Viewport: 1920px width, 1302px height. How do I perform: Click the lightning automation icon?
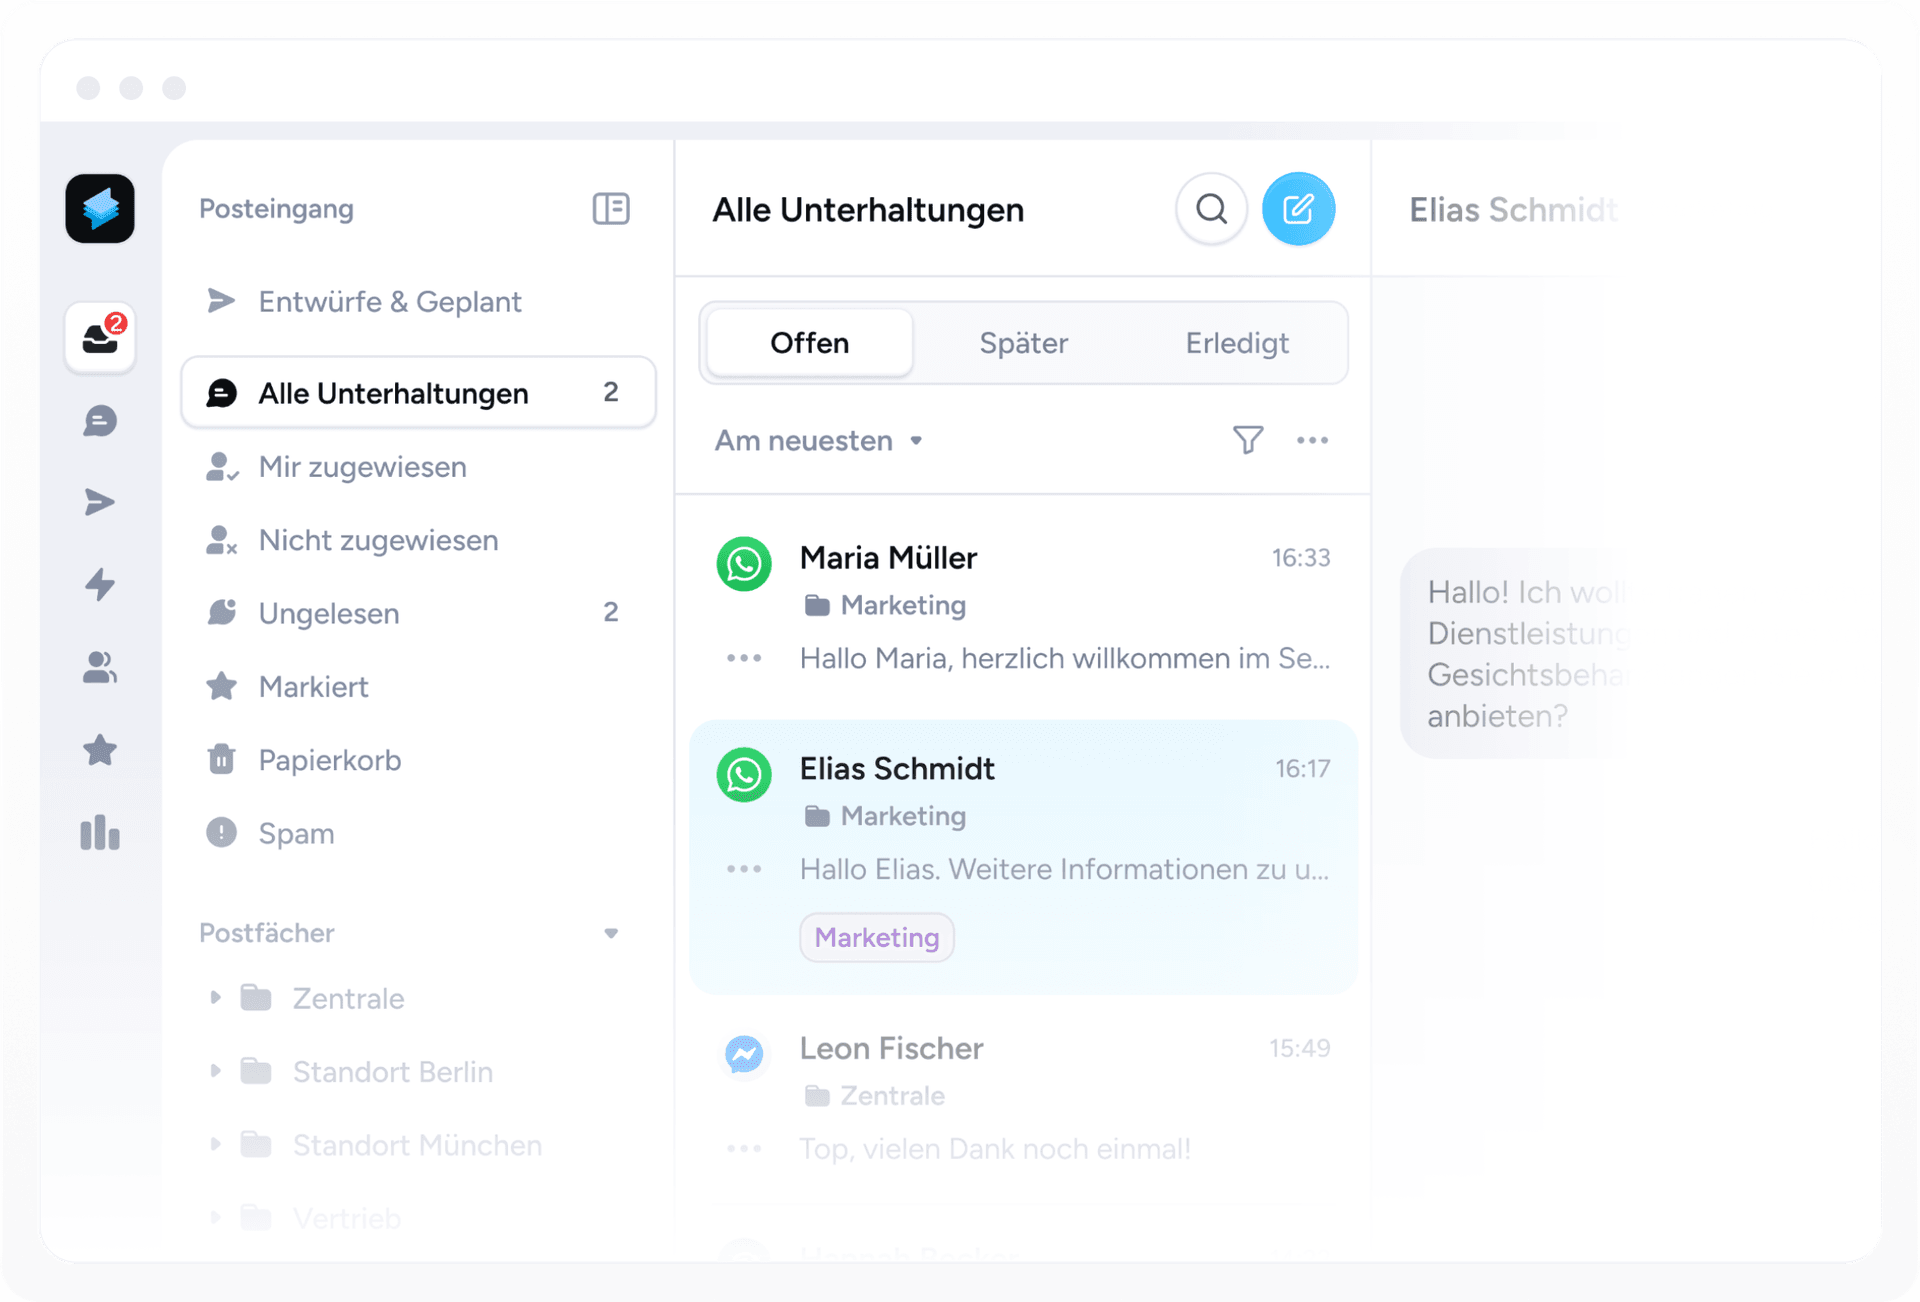[100, 586]
